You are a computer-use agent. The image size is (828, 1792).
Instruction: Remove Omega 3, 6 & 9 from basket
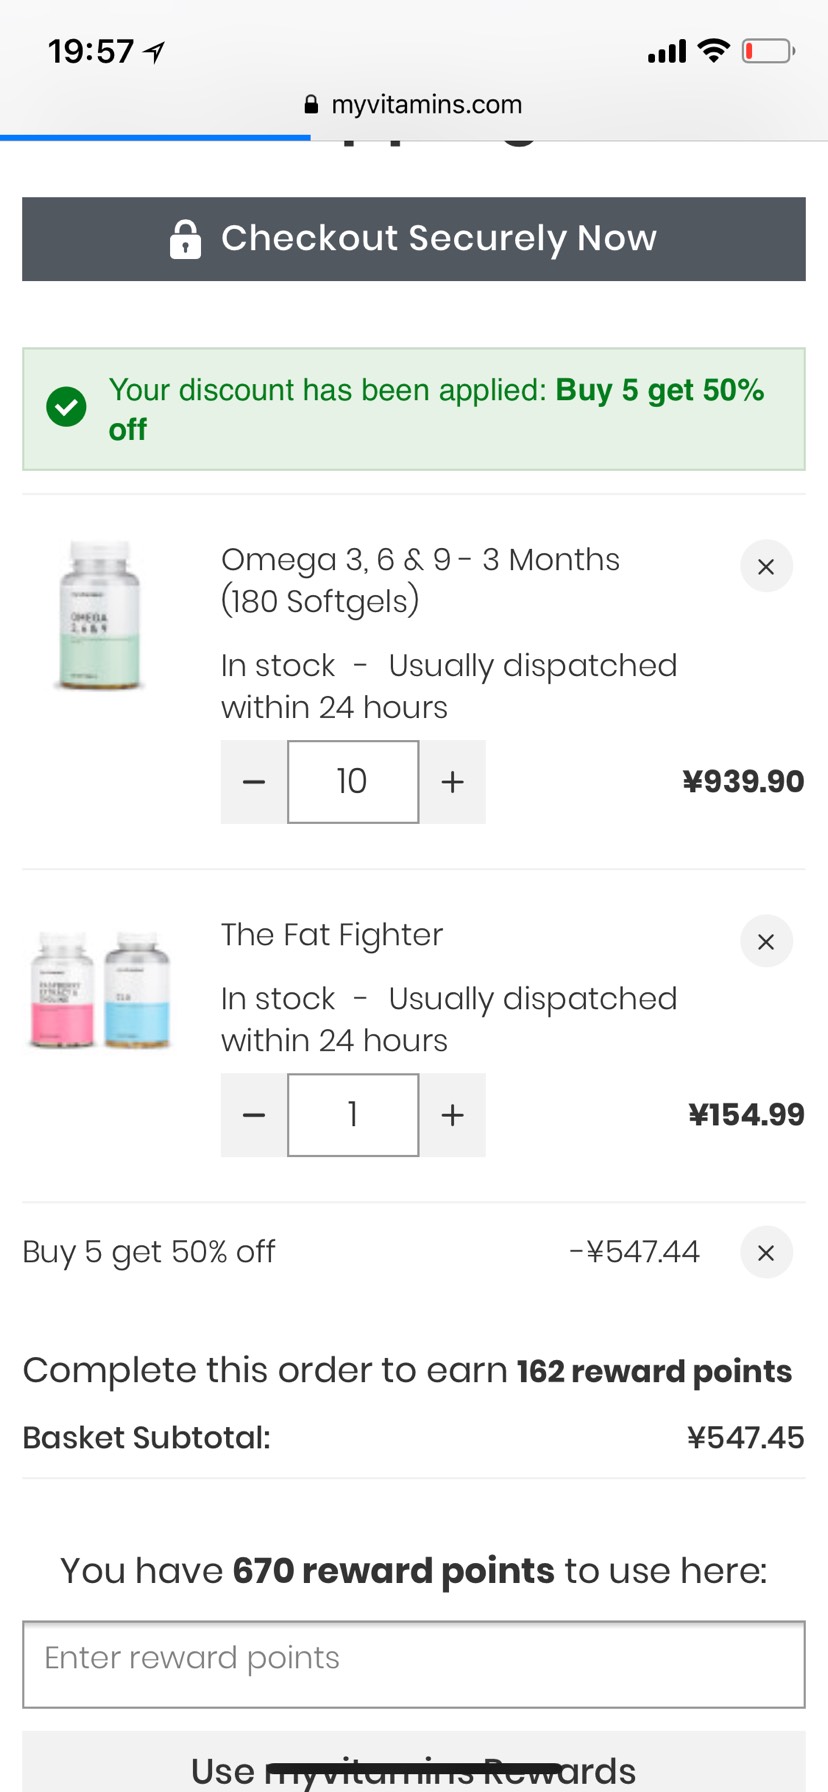tap(766, 566)
